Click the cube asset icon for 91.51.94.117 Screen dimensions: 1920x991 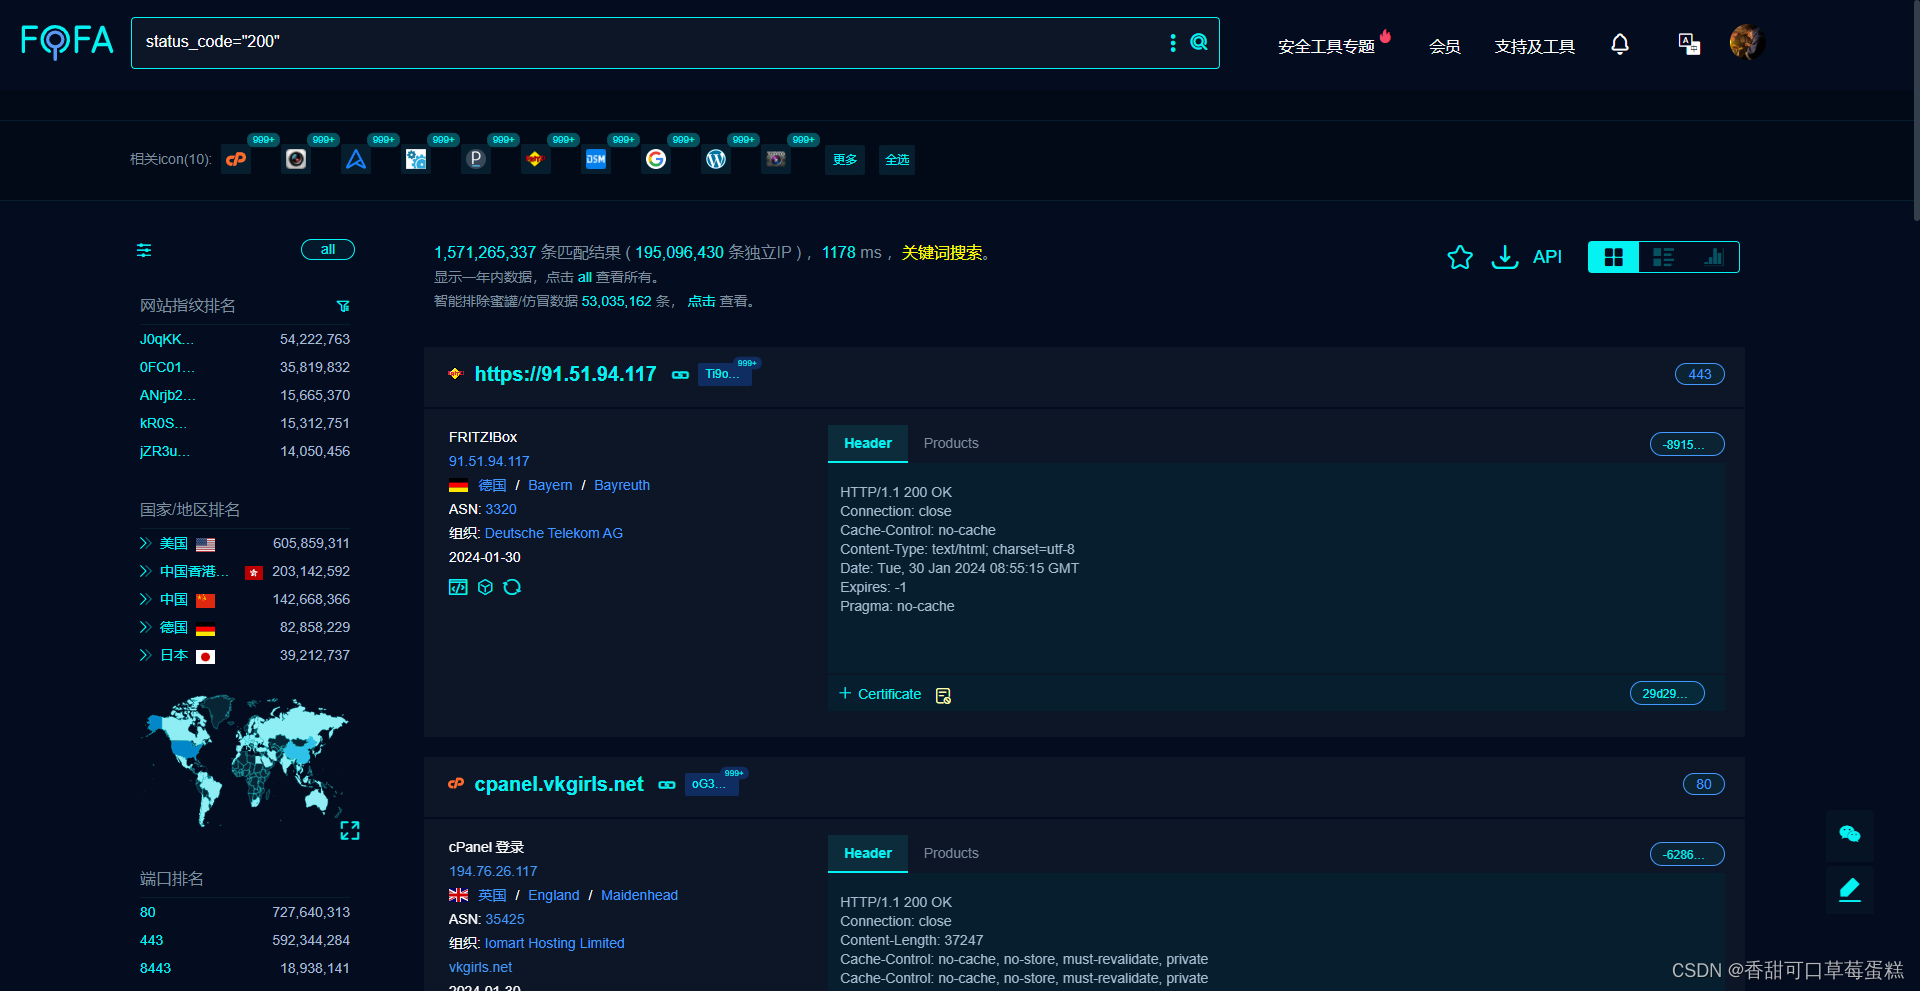pos(485,587)
